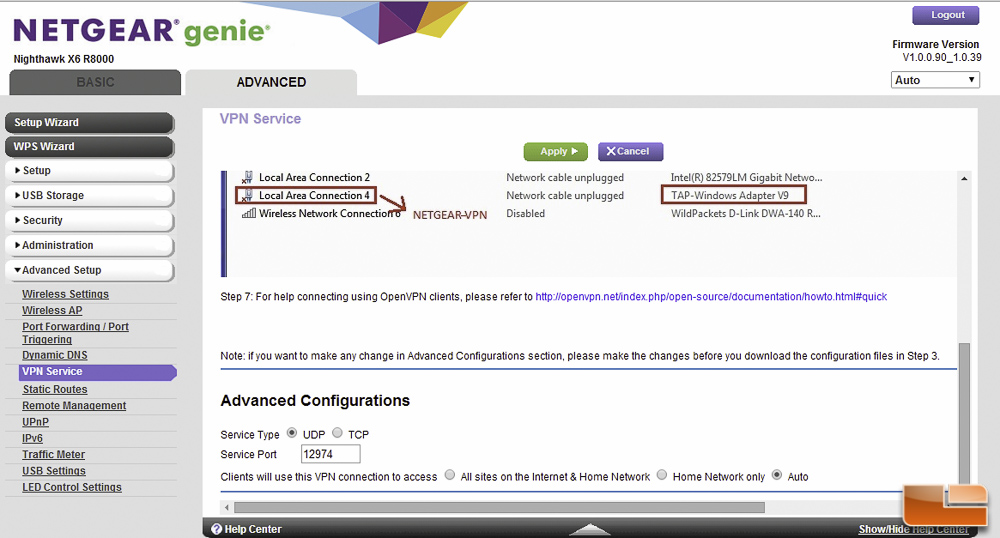Open the Setup Wizard
The width and height of the screenshot is (1000, 538).
(x=89, y=122)
